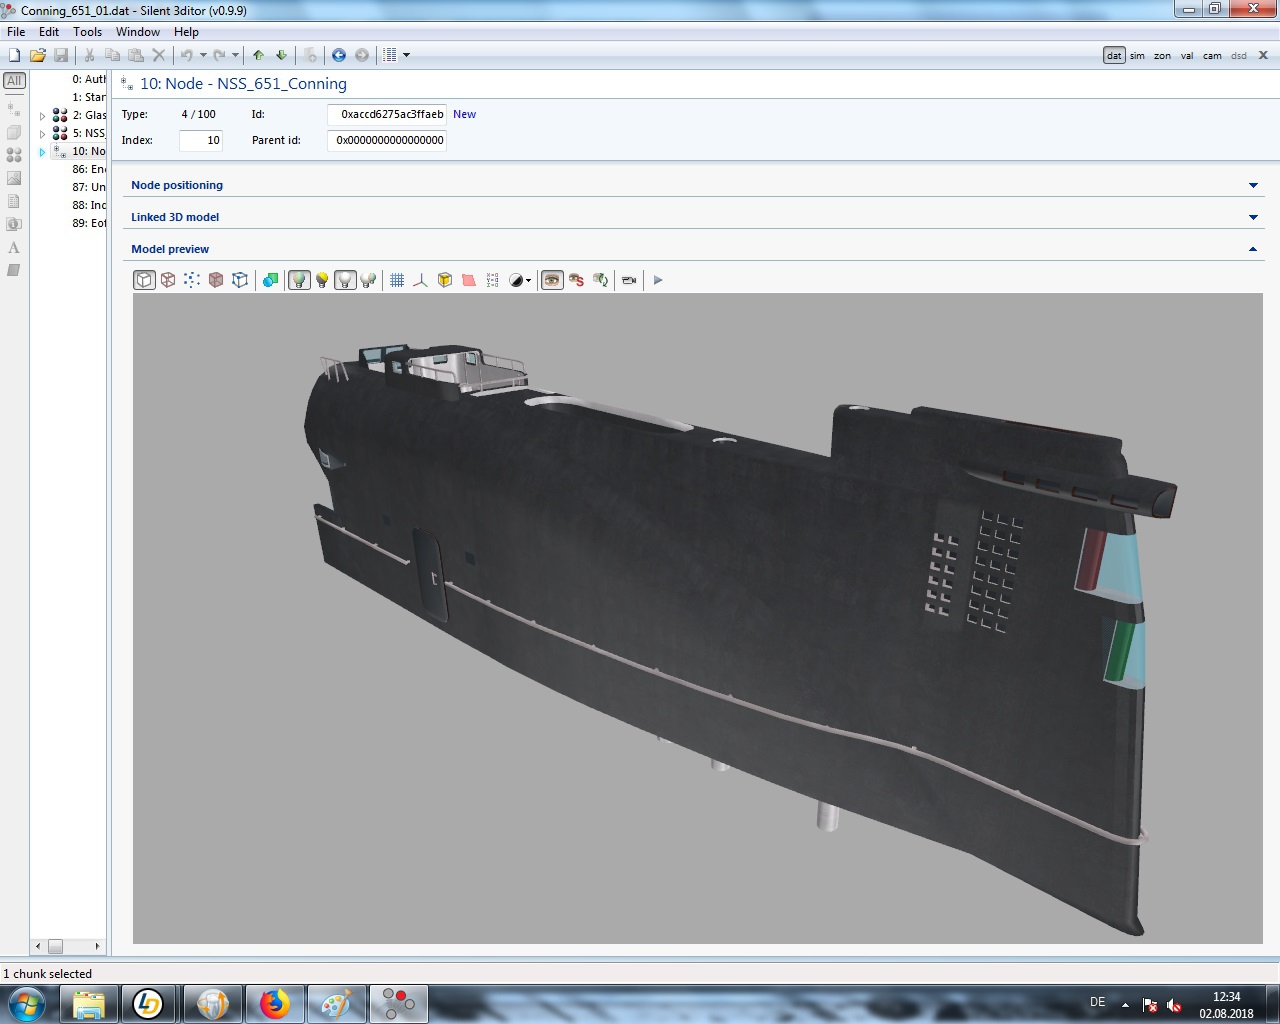Toggle the eye visibility button
Screen dimensions: 1280x1024
552,280
